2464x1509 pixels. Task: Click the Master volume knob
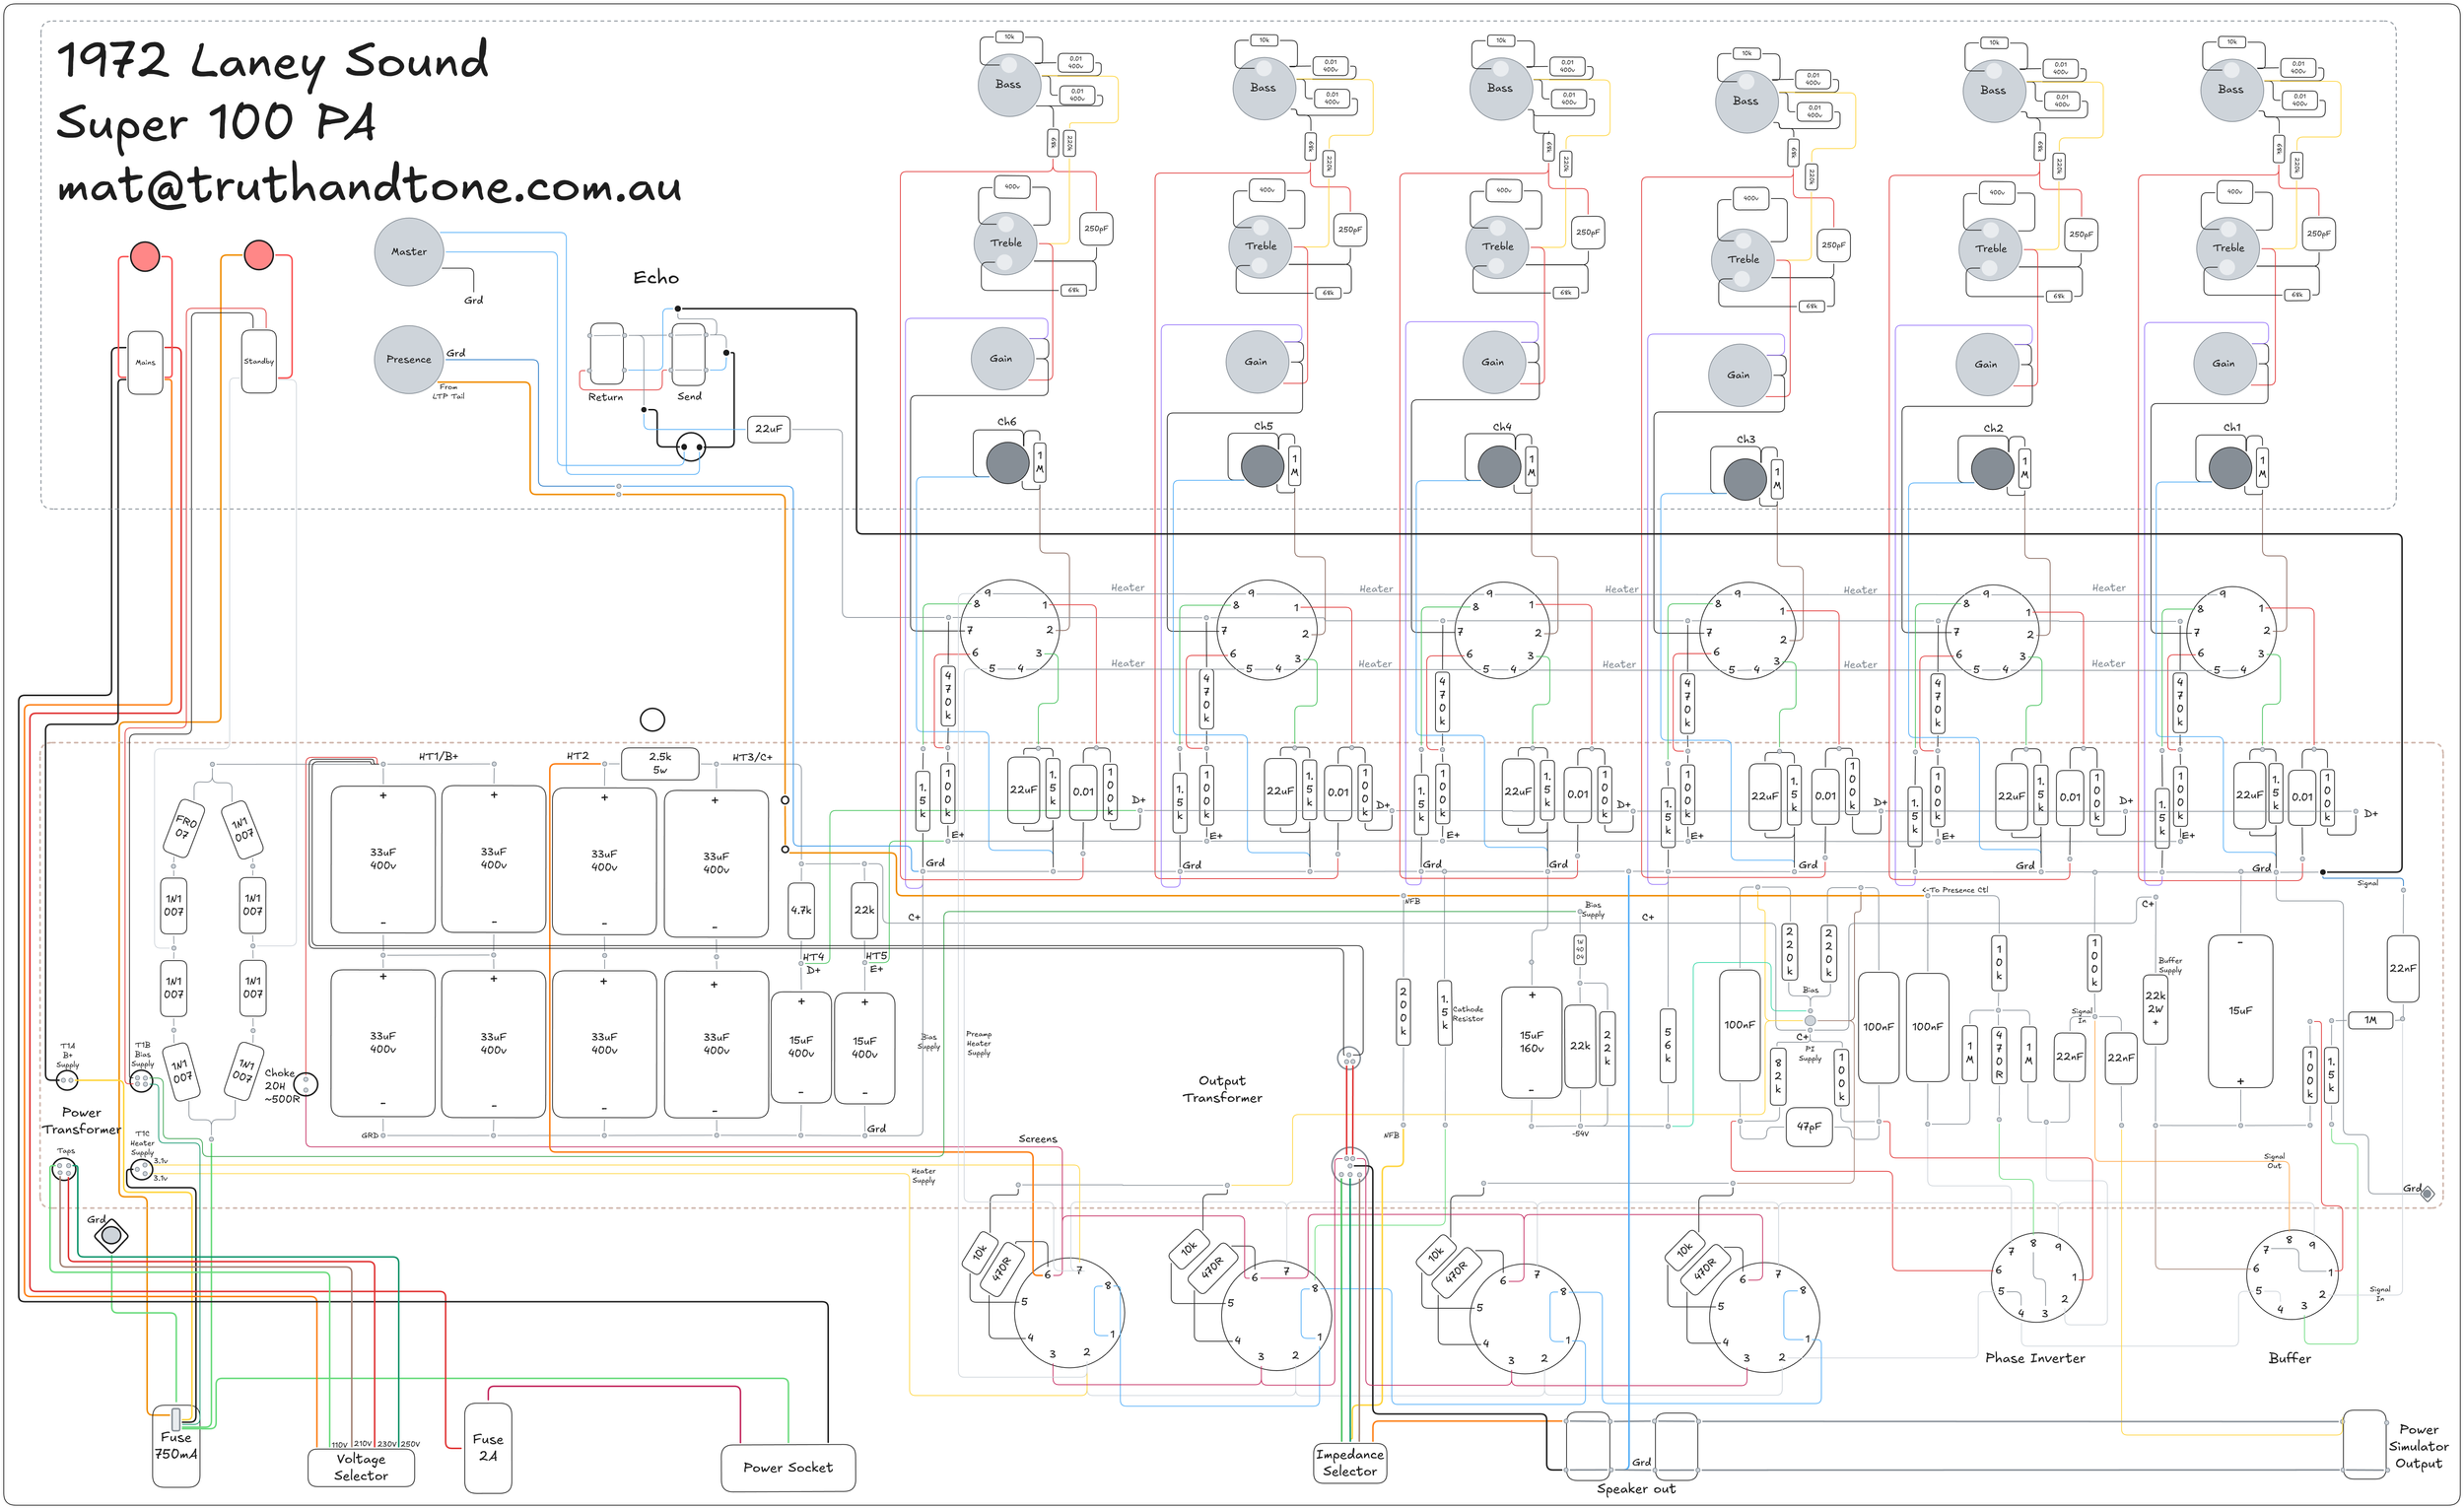click(409, 252)
